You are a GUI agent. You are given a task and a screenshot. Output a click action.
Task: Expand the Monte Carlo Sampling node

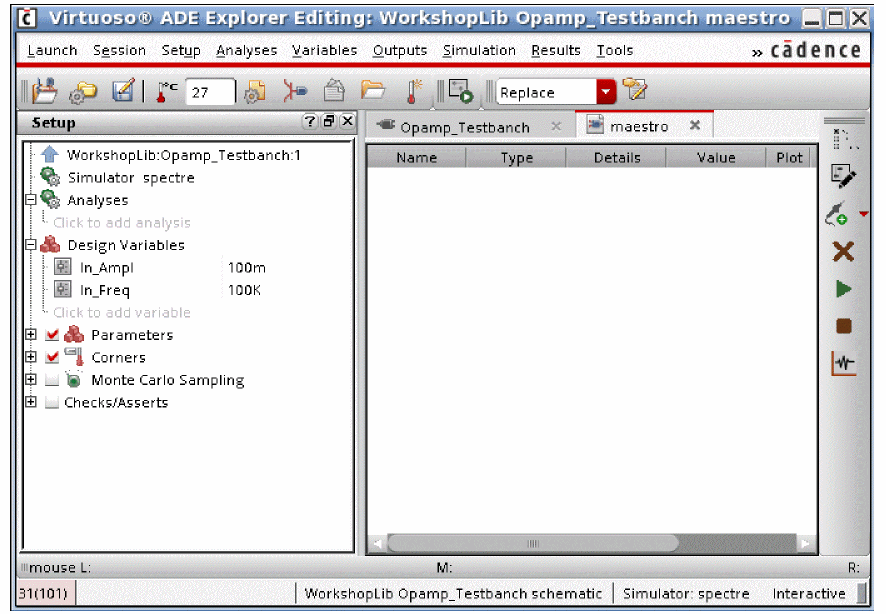click(x=31, y=380)
